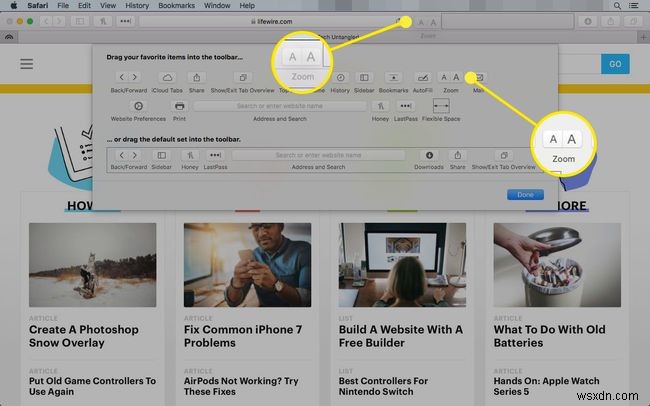Screen dimensions: 650x406
Task: Click the Forward arrow in the favorite items row
Action: 135,77
